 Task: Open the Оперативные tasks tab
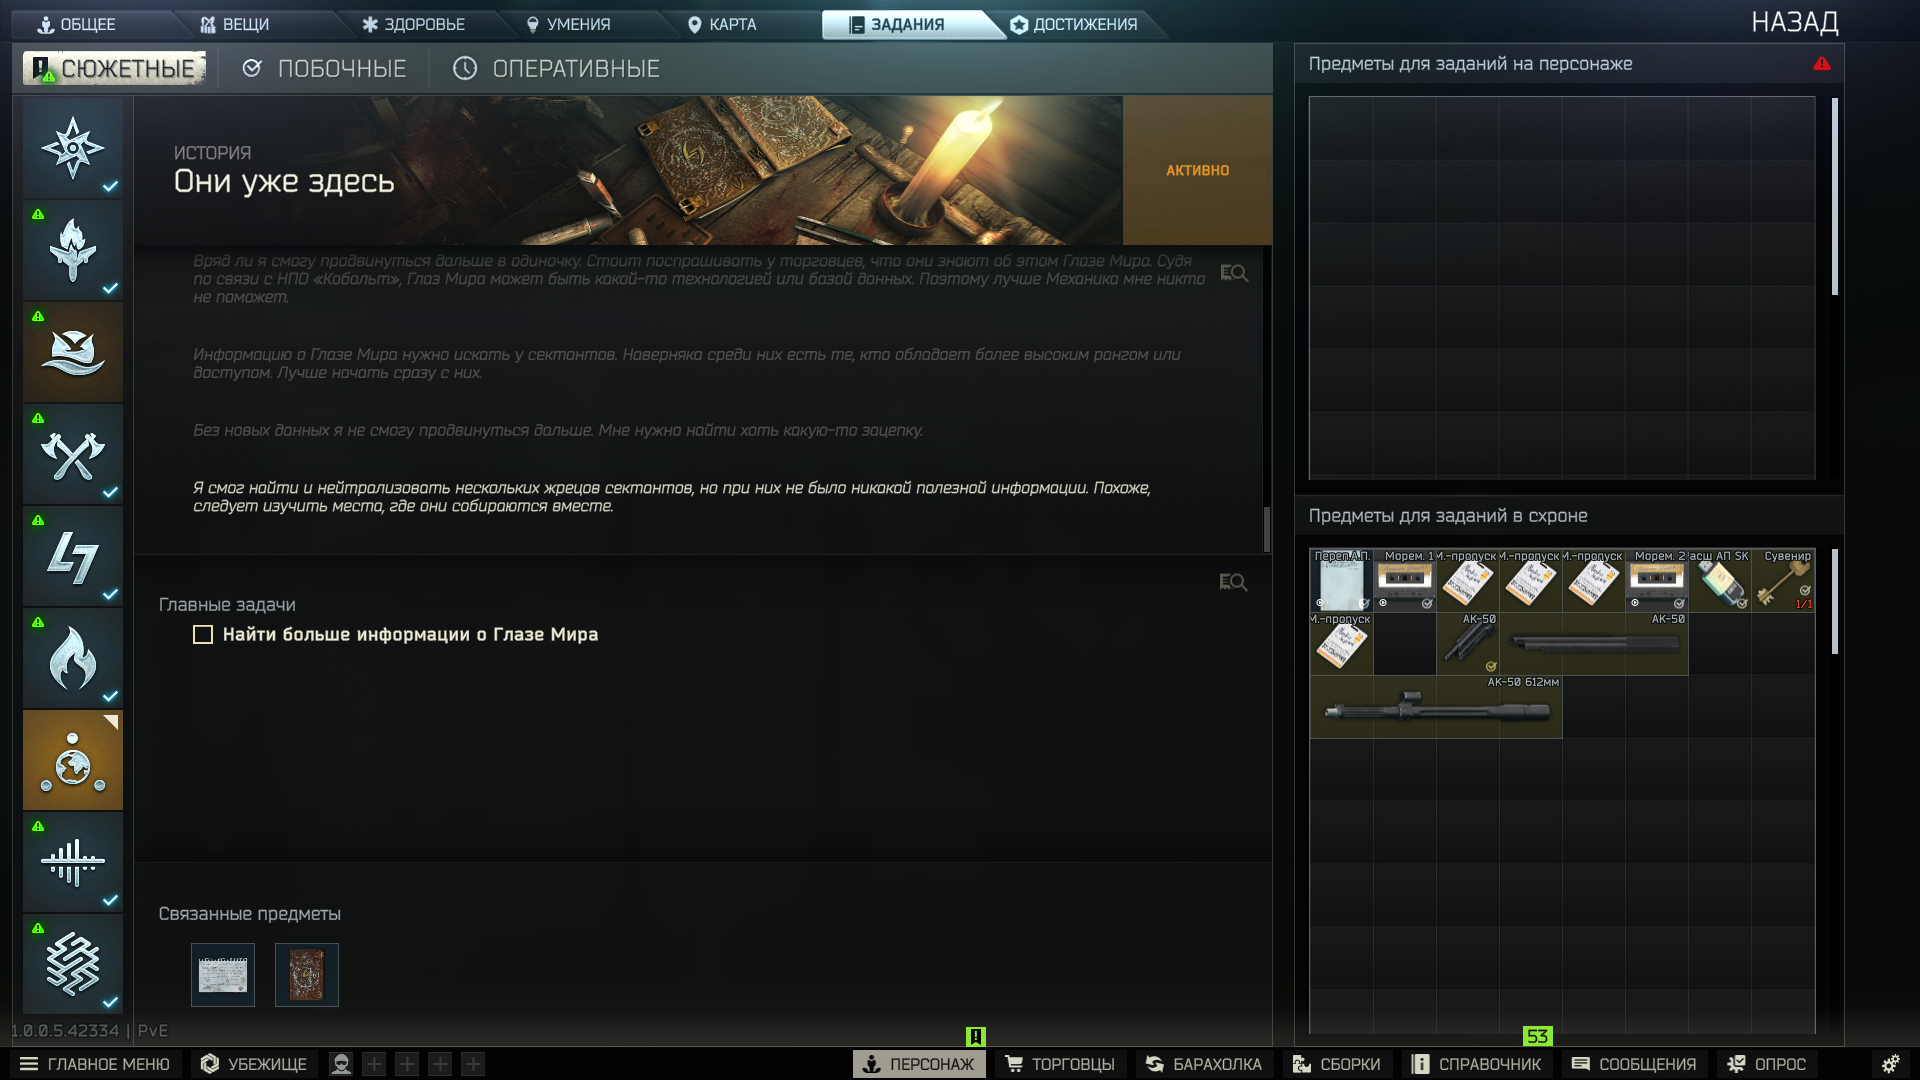[x=556, y=69]
